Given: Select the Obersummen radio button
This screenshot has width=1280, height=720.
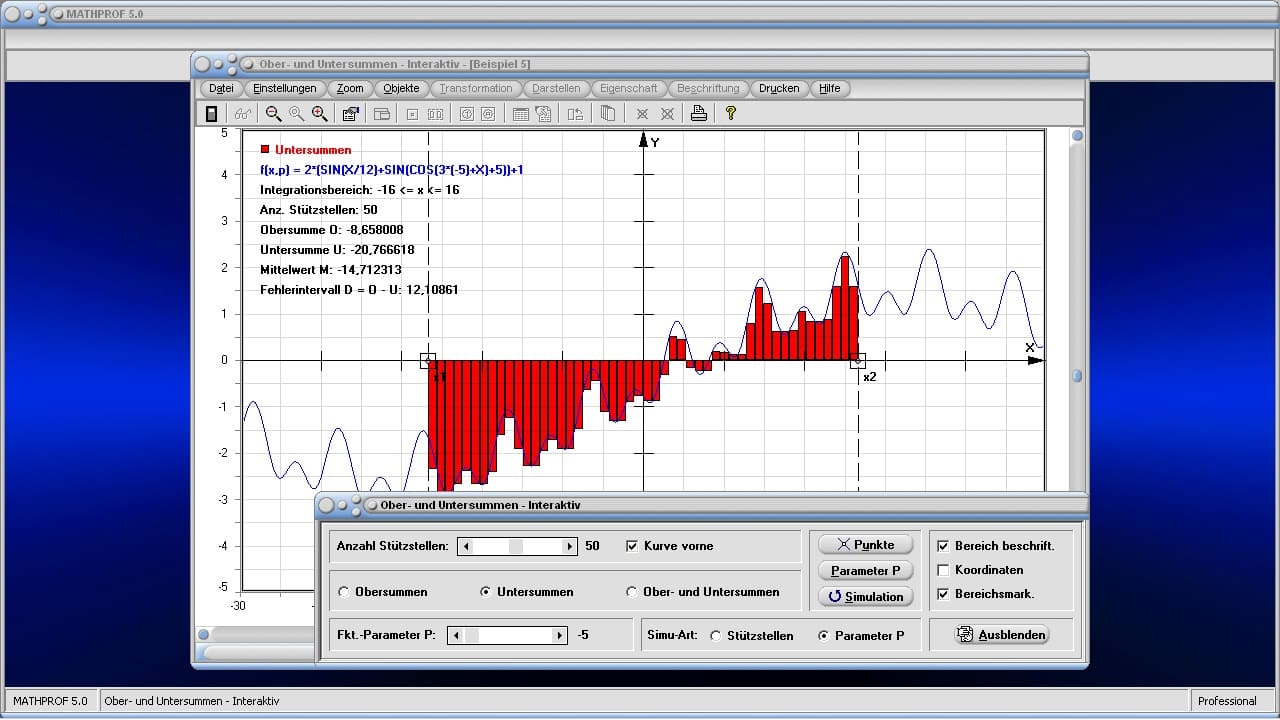Looking at the screenshot, I should 344,592.
